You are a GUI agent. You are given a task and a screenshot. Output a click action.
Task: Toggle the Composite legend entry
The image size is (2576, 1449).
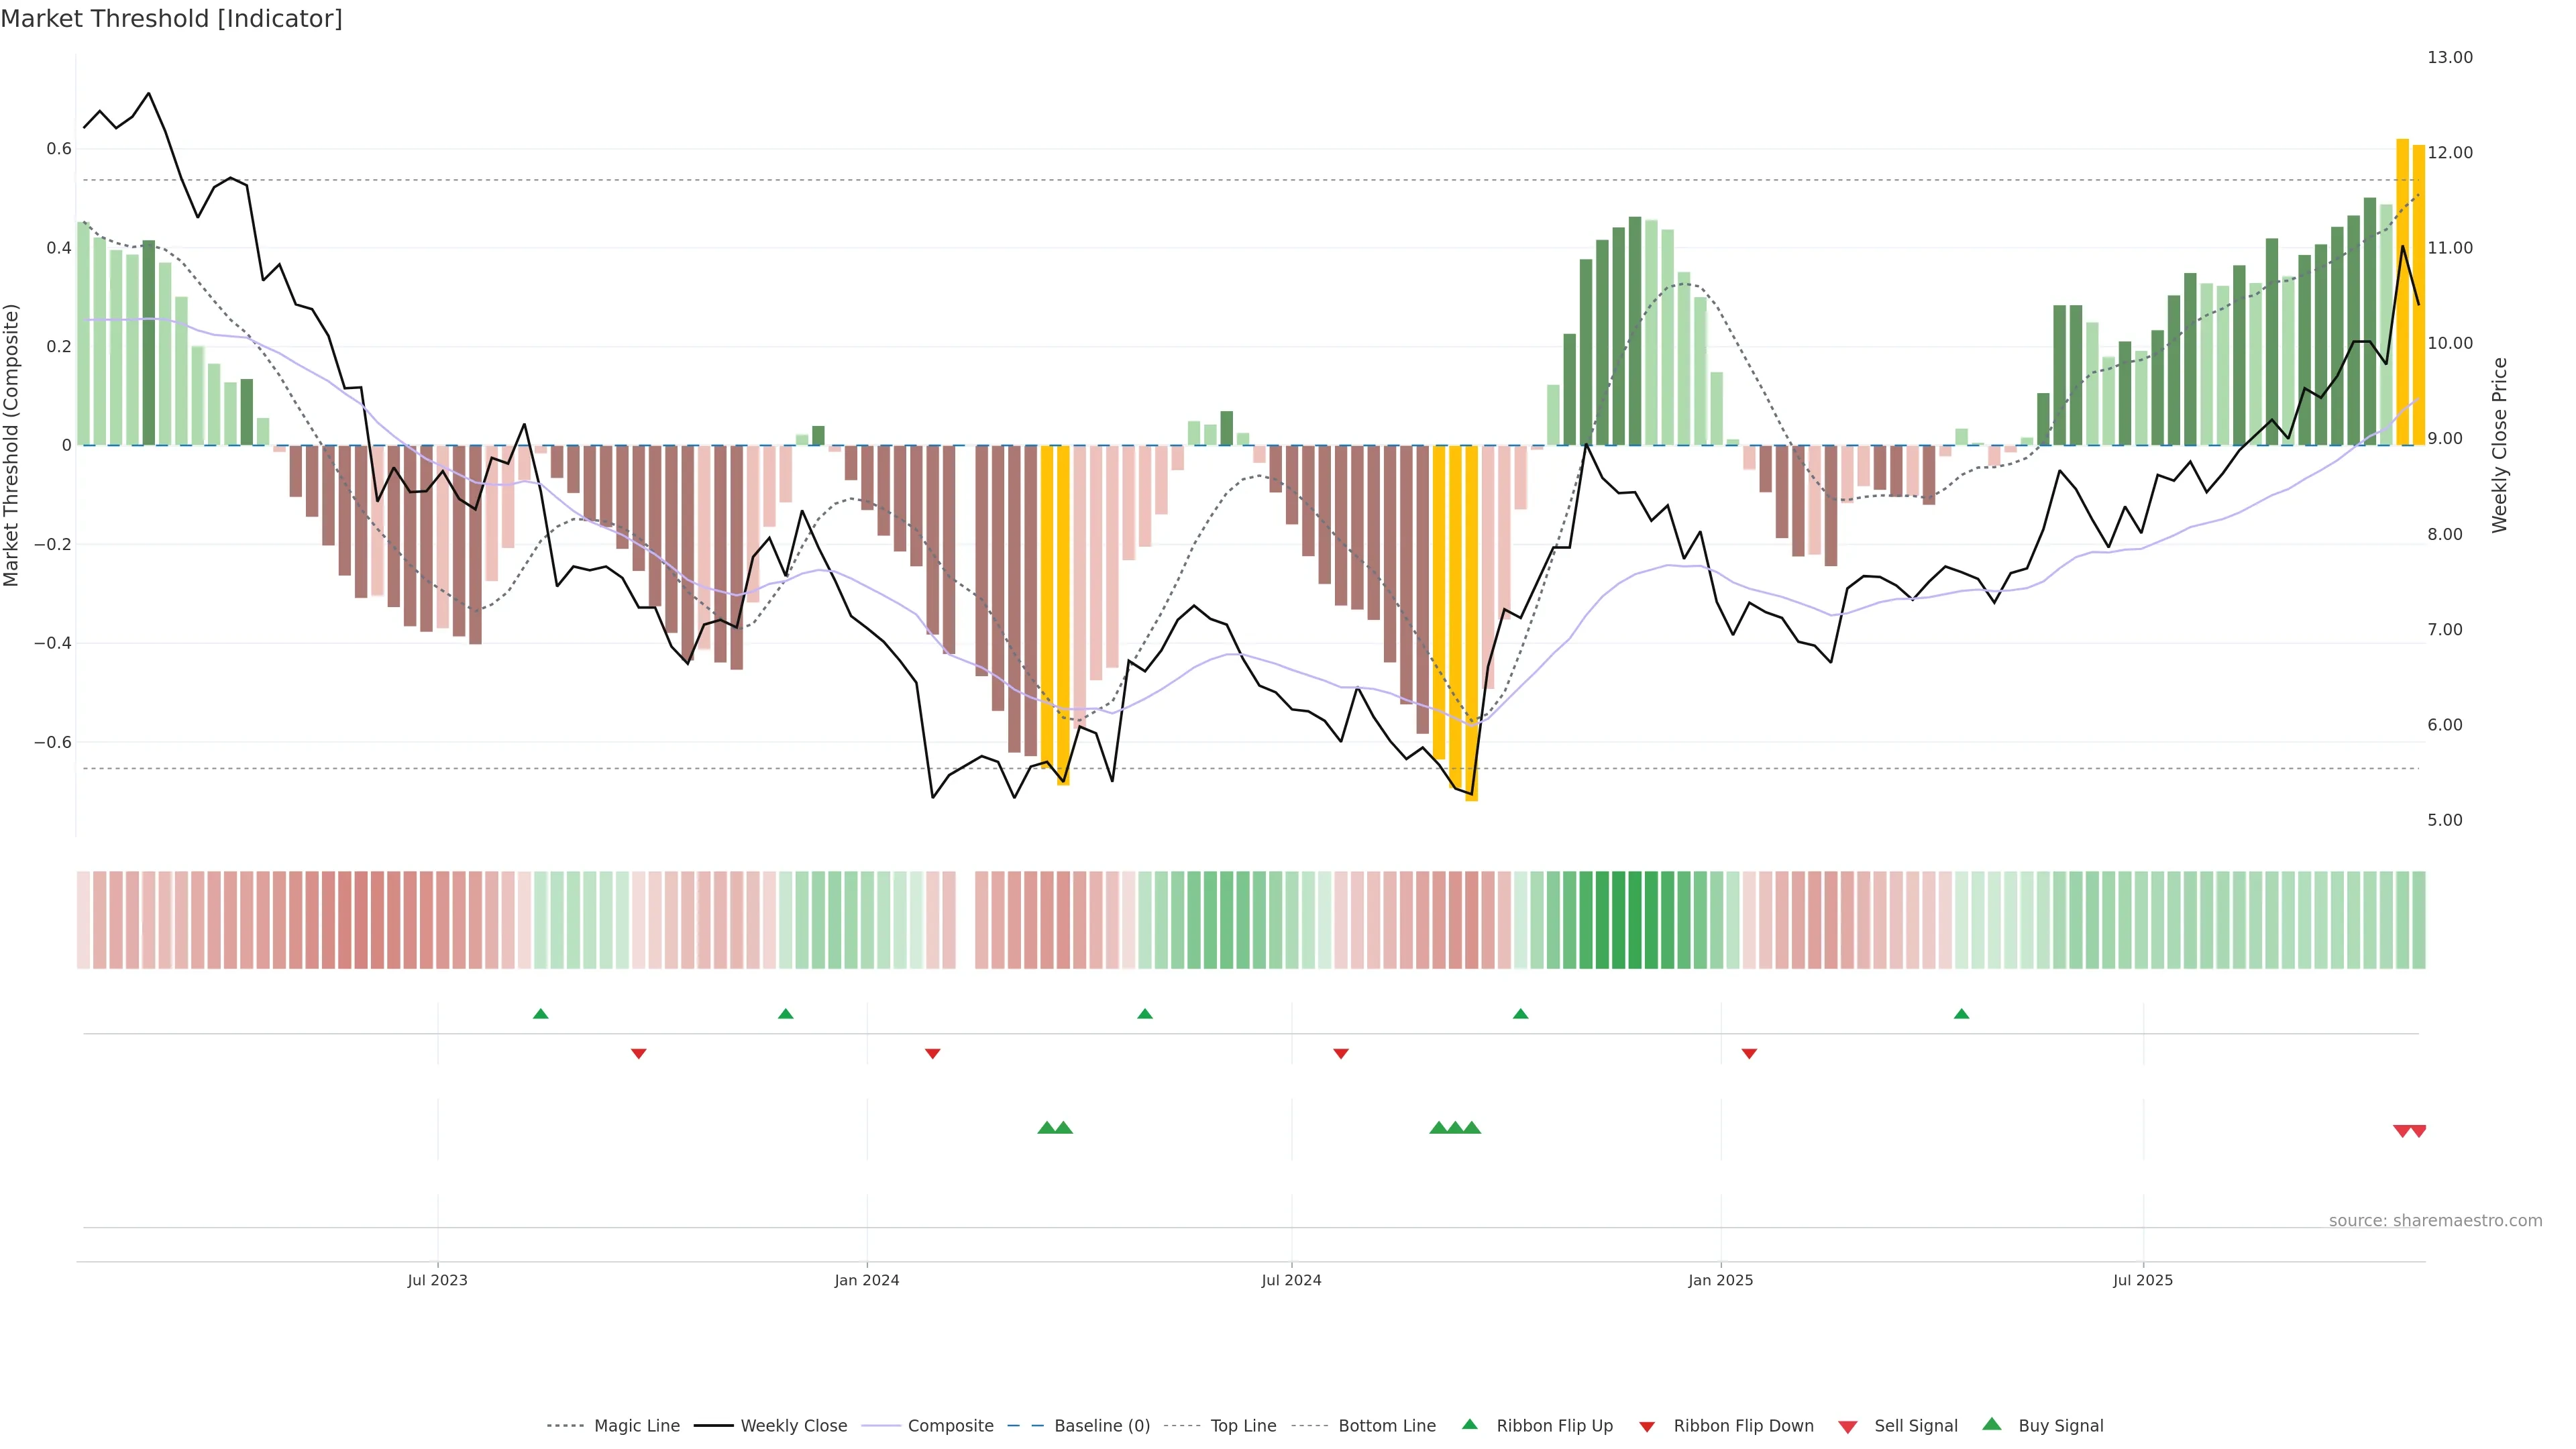click(x=950, y=1426)
